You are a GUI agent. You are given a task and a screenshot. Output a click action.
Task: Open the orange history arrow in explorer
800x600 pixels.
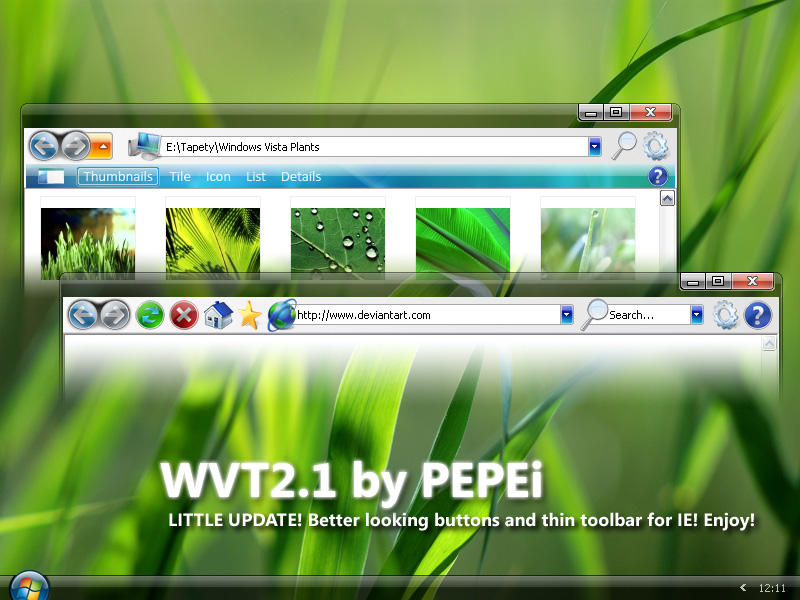[x=102, y=146]
